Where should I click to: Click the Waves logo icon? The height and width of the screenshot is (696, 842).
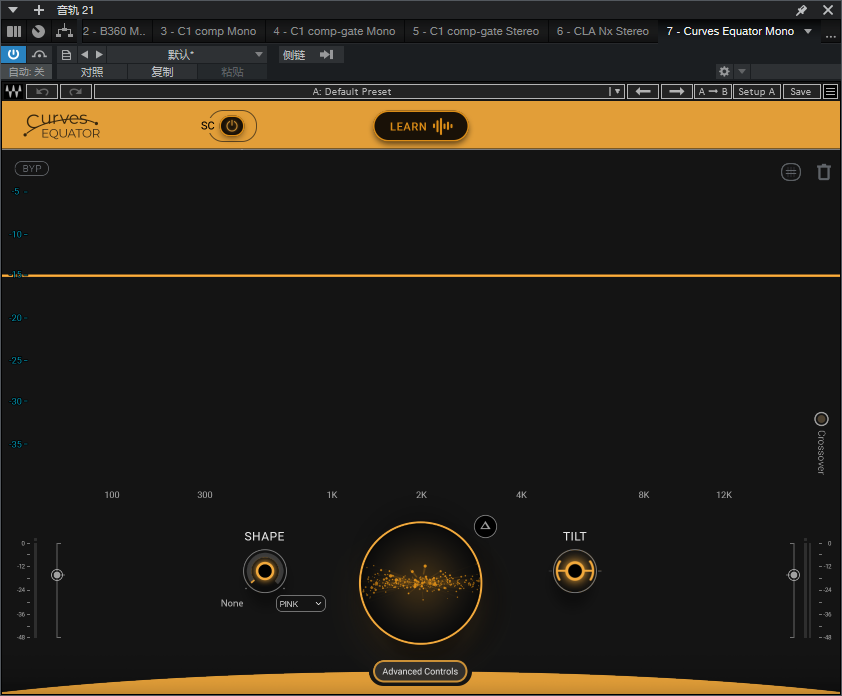[13, 92]
